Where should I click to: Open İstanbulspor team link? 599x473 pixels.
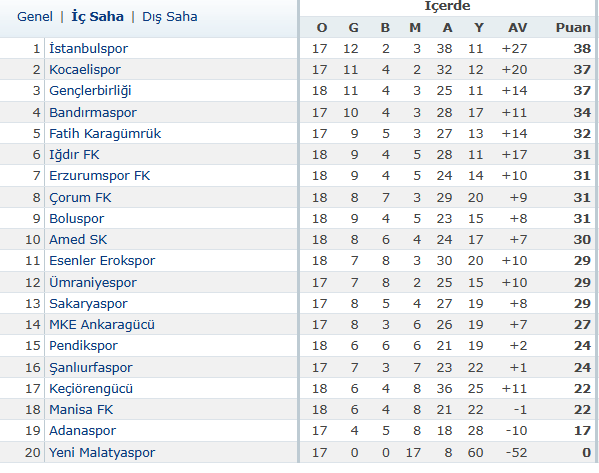click(88, 49)
